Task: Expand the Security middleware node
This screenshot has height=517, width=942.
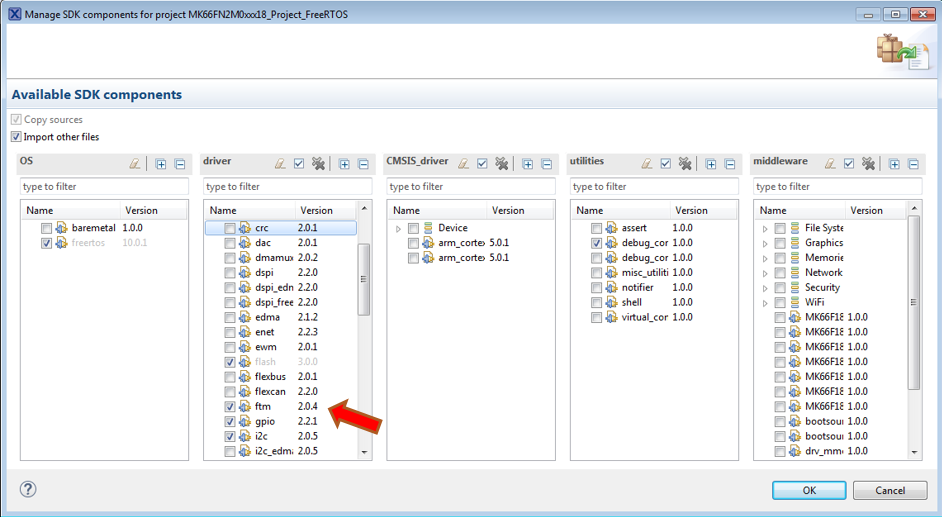Action: coord(765,288)
